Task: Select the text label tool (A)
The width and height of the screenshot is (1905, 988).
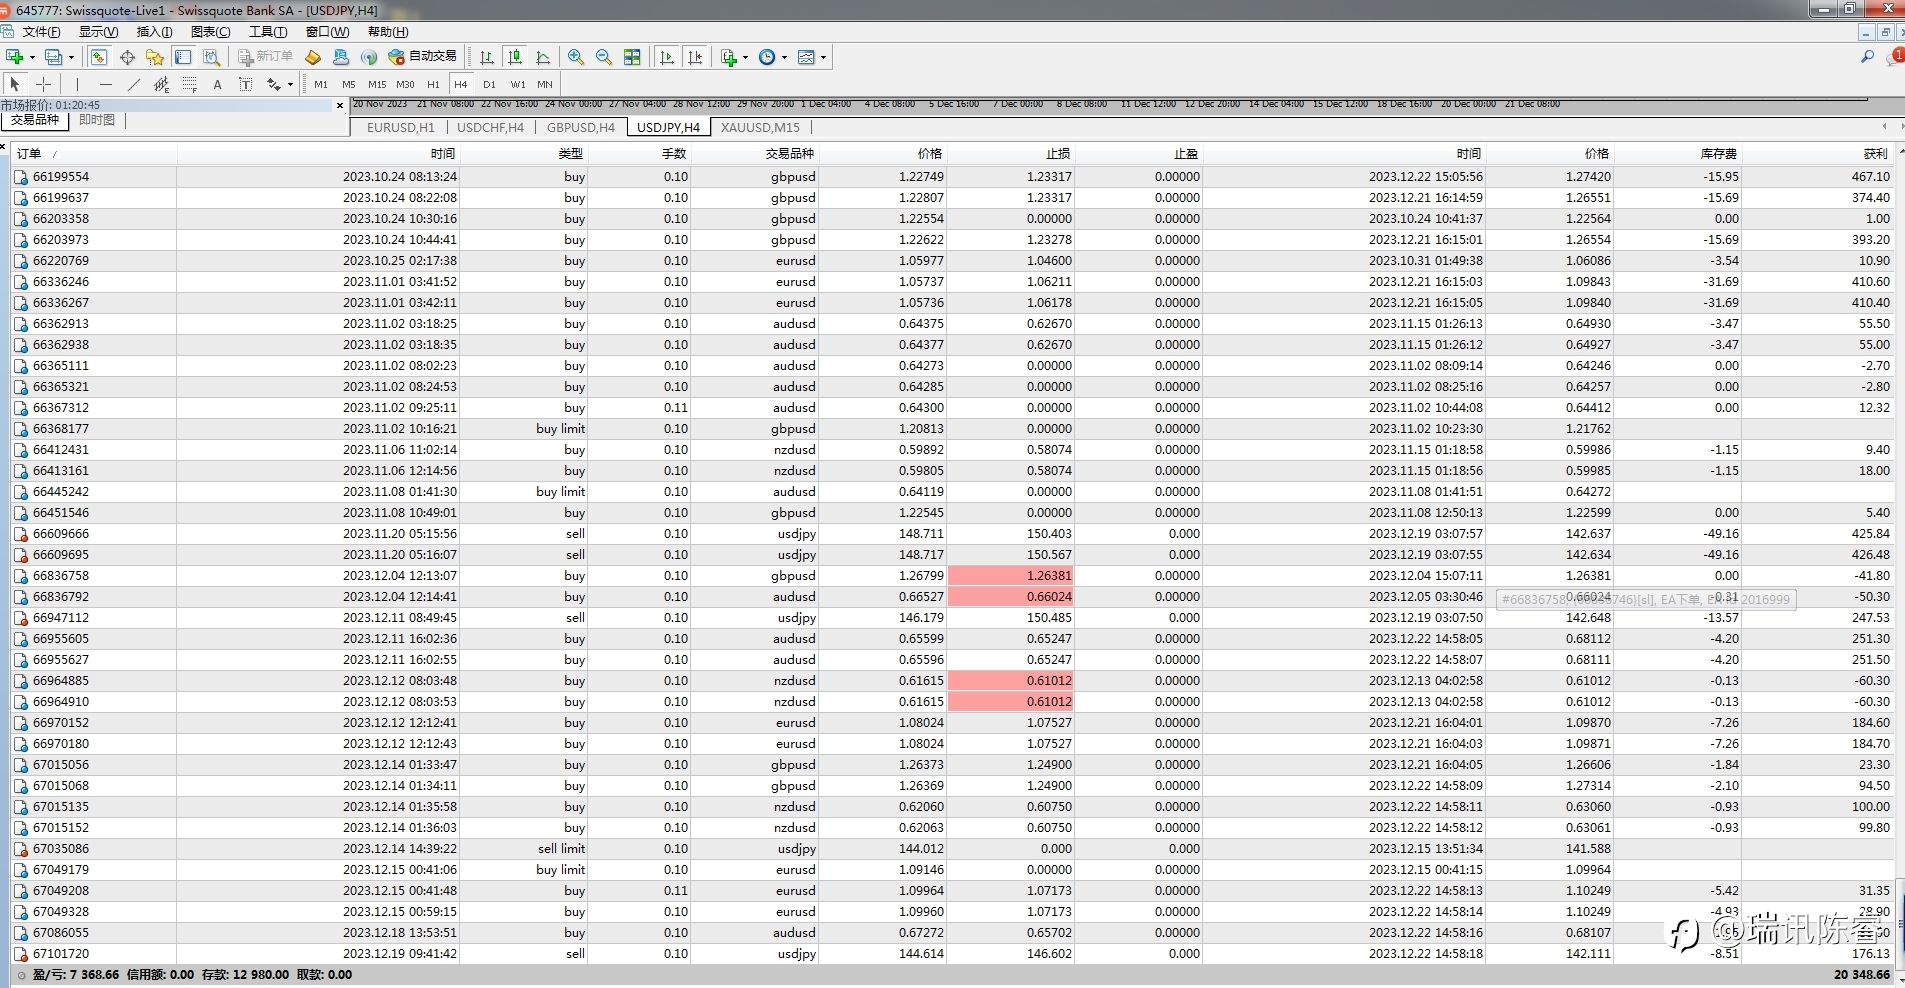Action: [217, 85]
